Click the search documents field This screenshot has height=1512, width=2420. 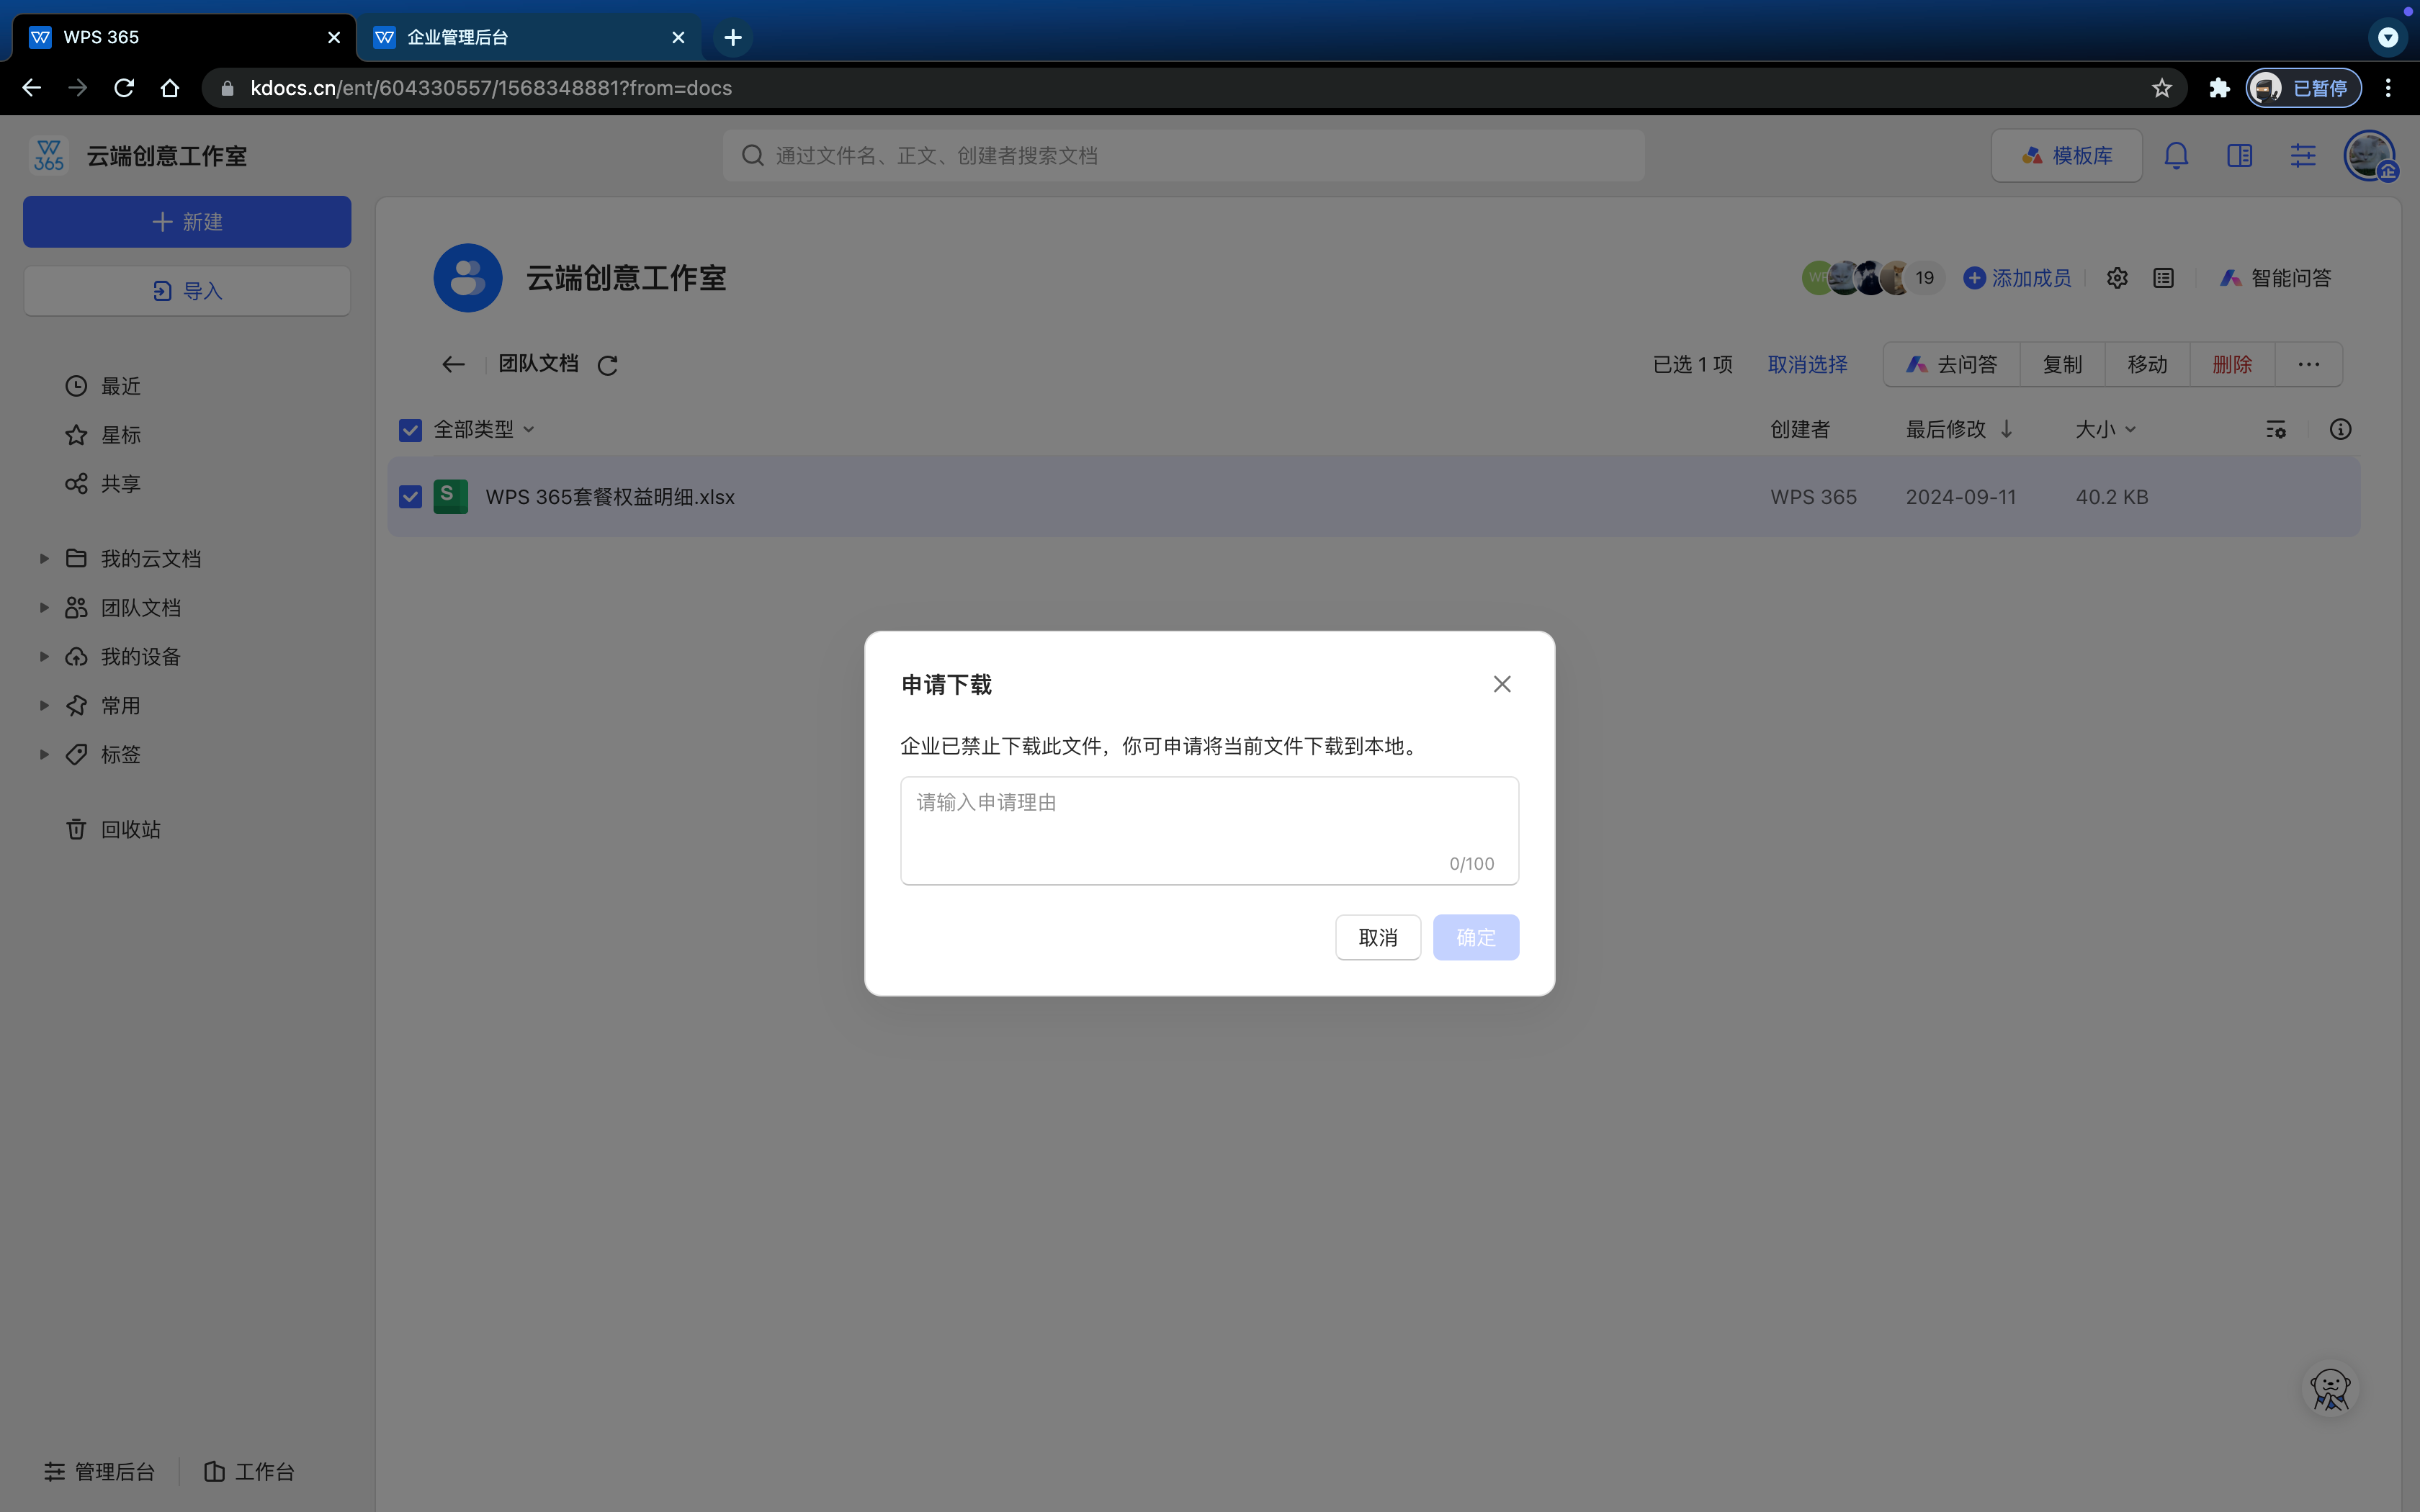point(1183,155)
